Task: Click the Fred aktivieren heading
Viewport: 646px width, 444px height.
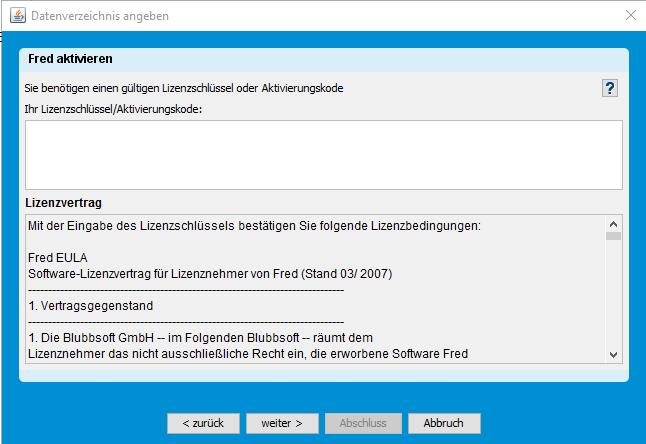Action: click(x=70, y=59)
